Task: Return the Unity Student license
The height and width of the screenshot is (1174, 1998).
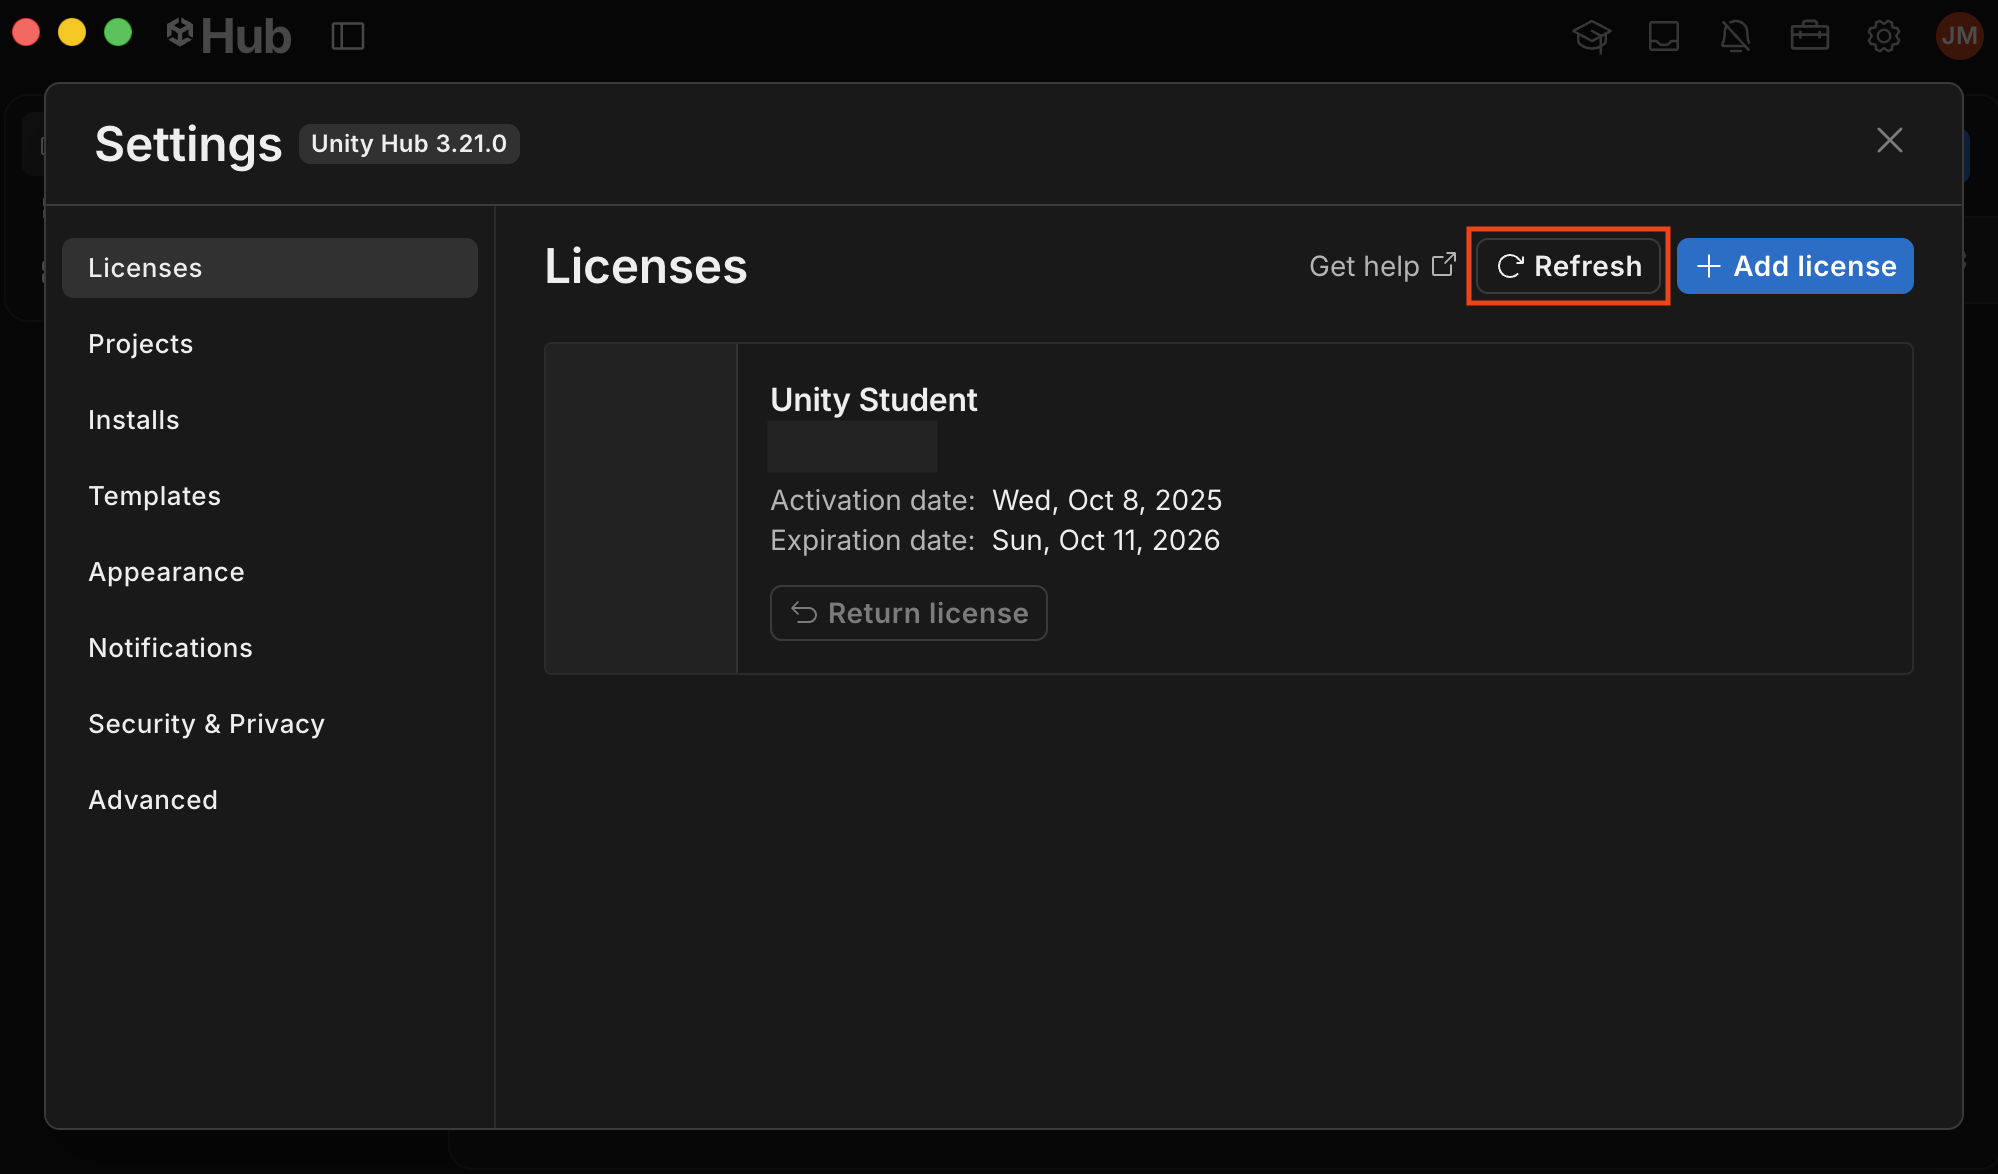Action: [909, 613]
